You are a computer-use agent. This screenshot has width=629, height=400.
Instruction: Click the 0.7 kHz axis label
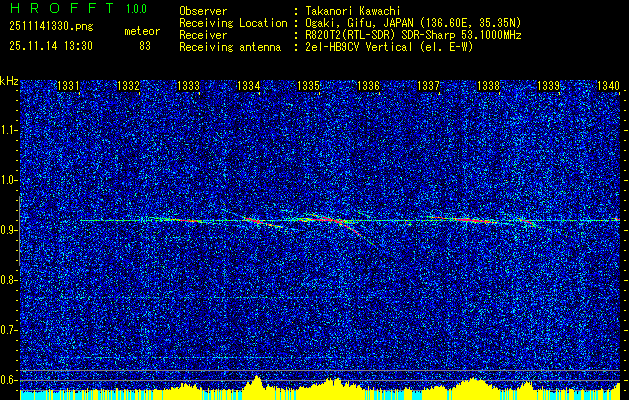(x=8, y=330)
